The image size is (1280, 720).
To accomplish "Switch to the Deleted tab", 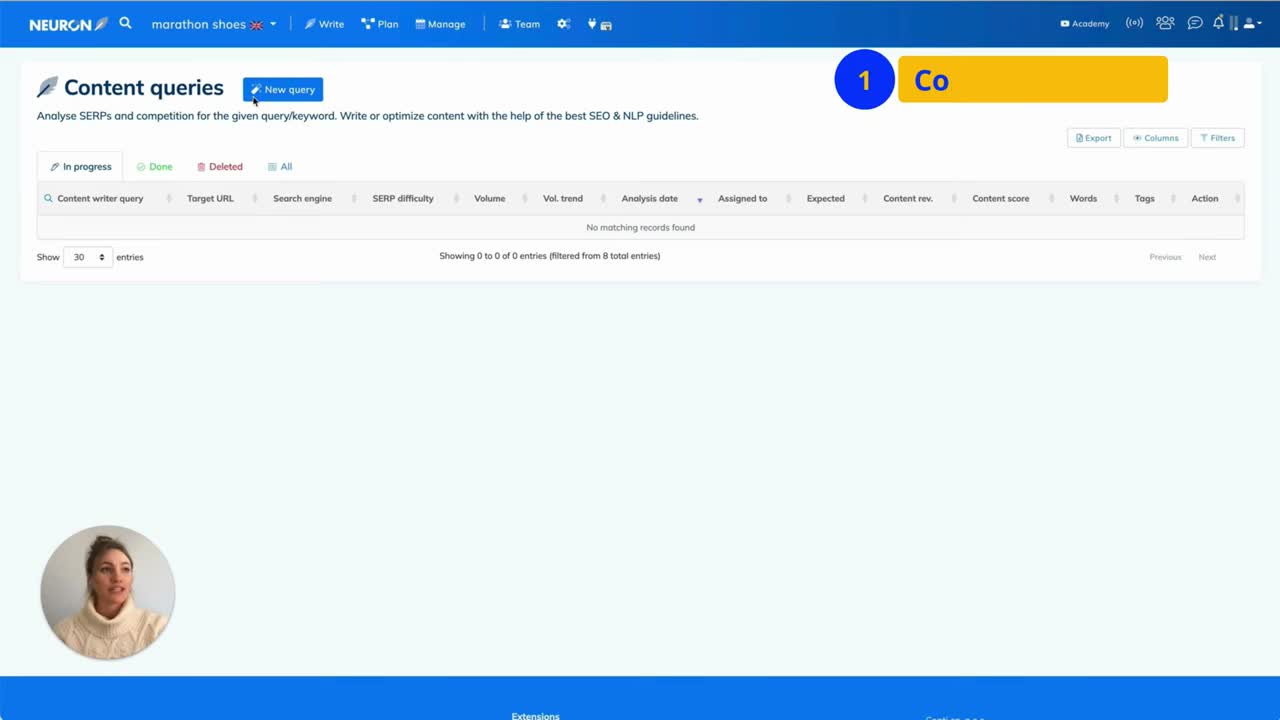I will point(219,167).
